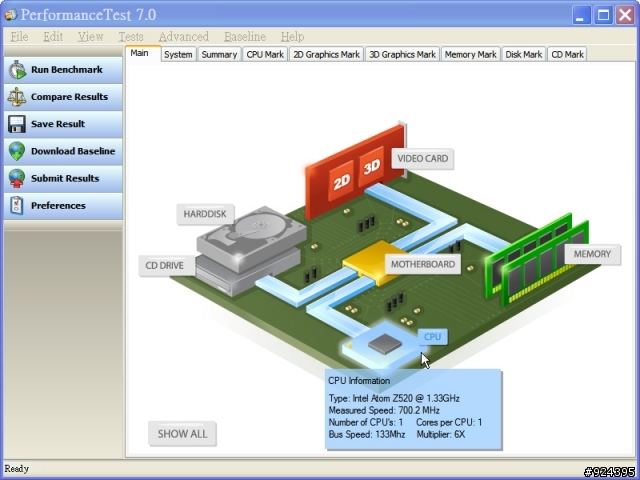Image resolution: width=640 pixels, height=480 pixels.
Task: Click the Save Result floppy disk icon
Action: pos(17,124)
